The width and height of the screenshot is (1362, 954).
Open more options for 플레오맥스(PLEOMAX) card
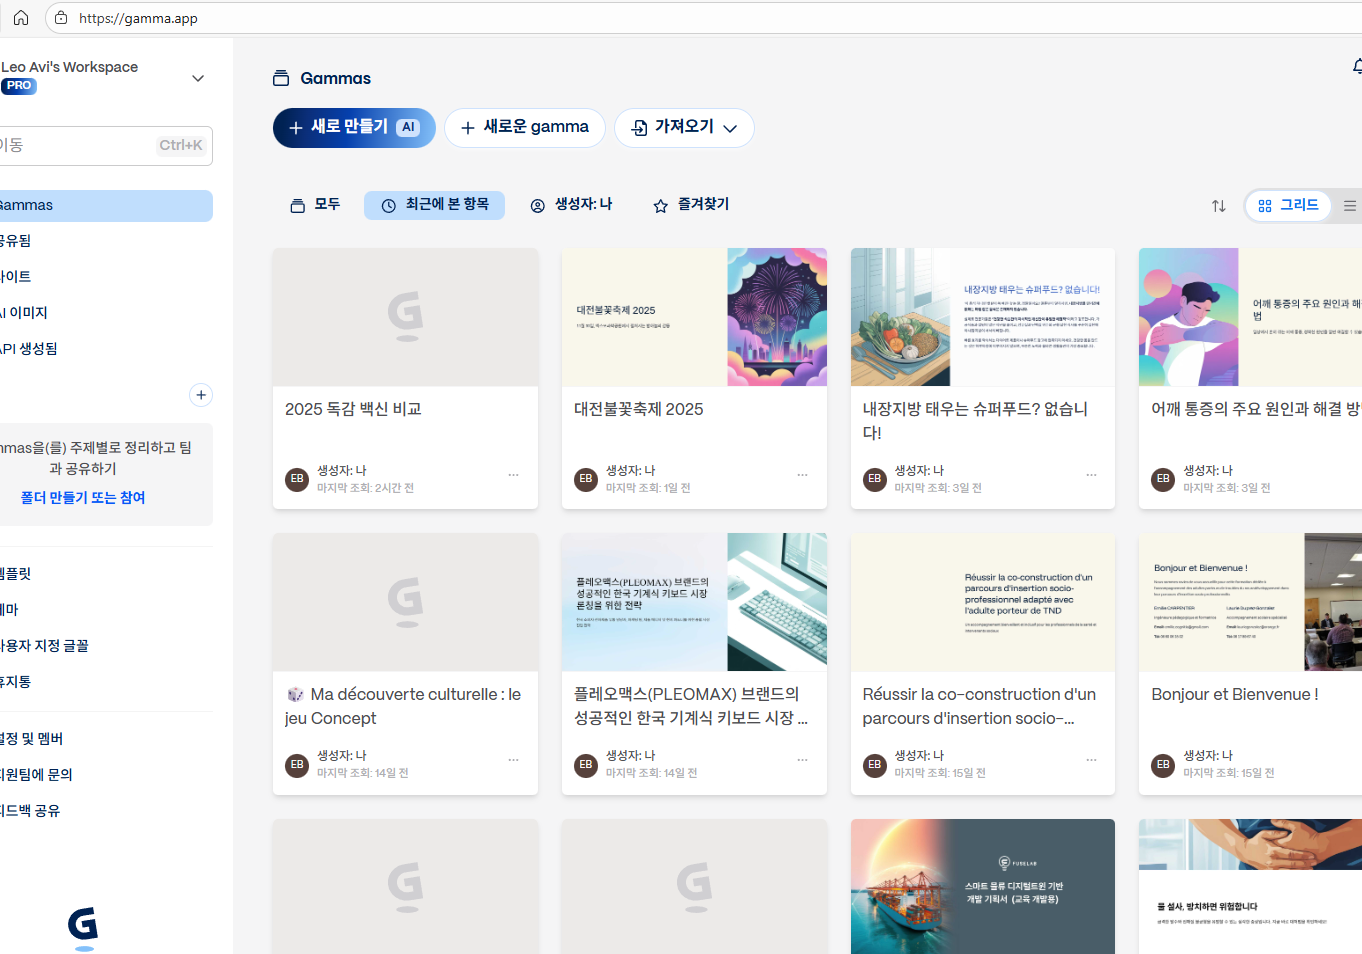click(802, 760)
